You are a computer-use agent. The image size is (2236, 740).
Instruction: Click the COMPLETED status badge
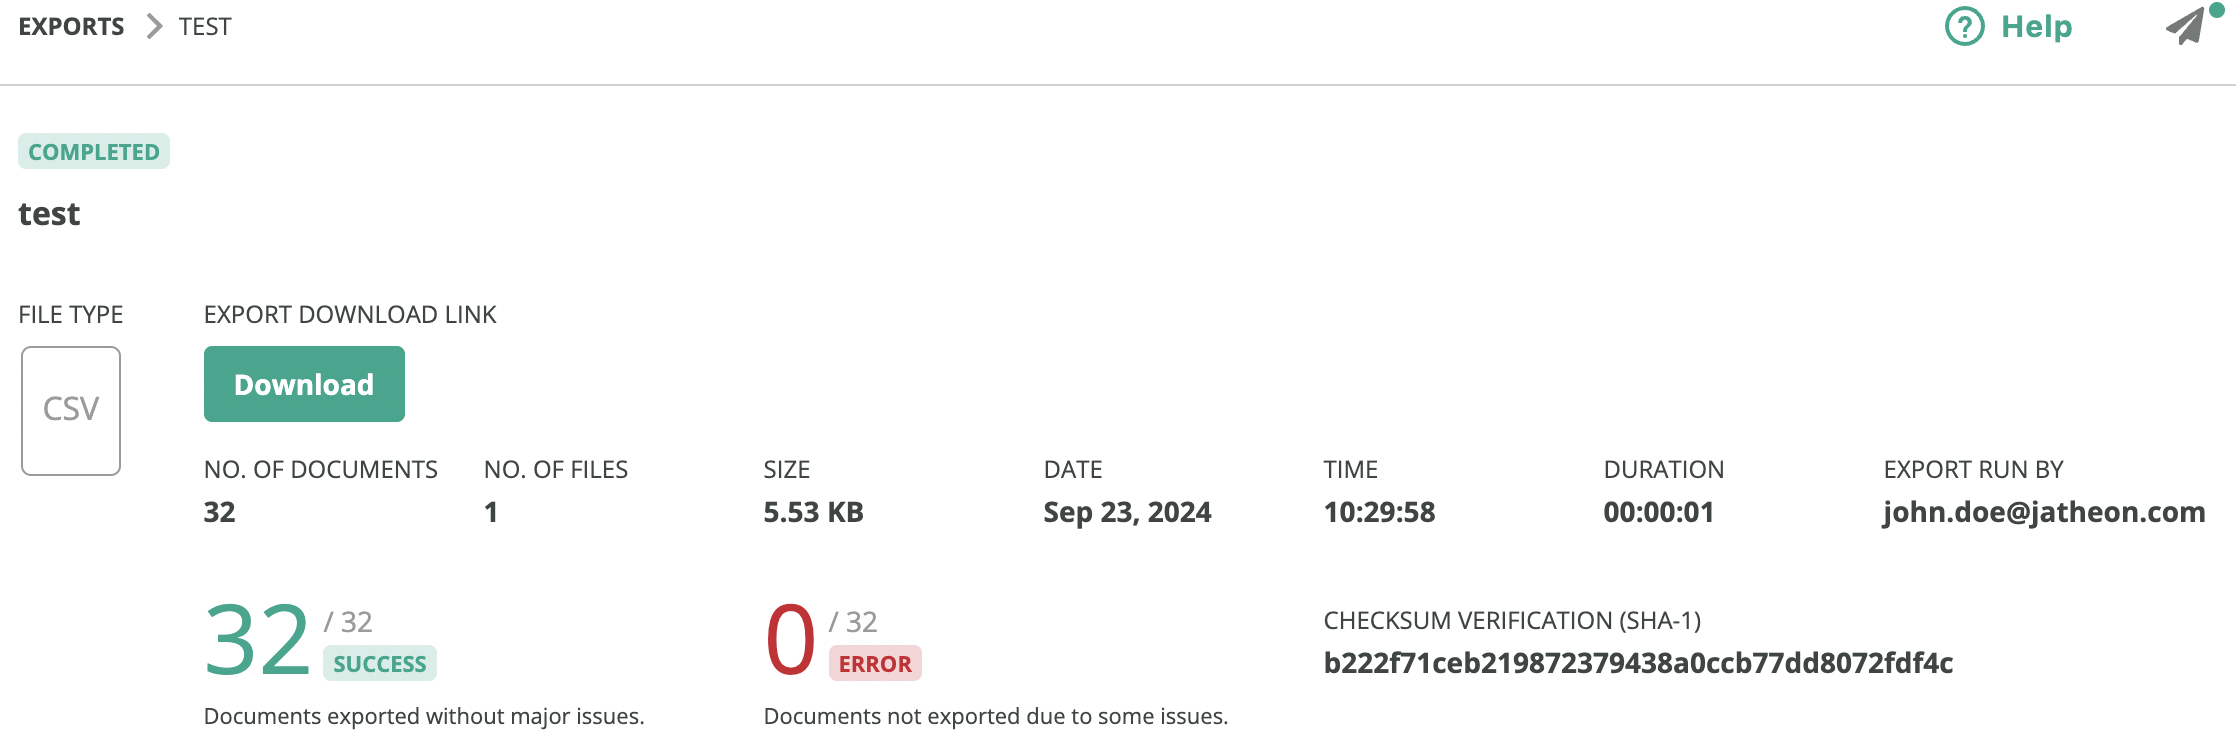pyautogui.click(x=94, y=151)
